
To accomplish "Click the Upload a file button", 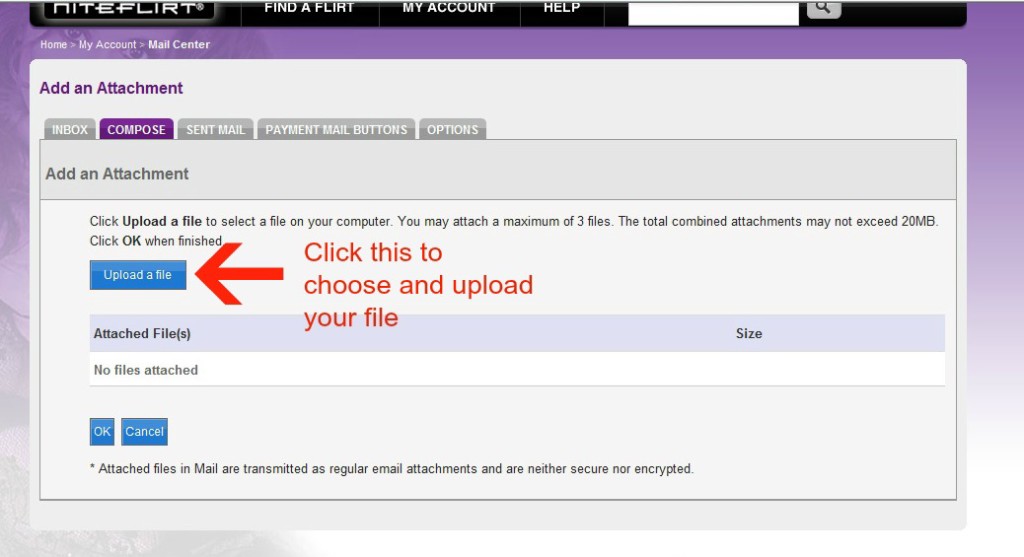I will click(138, 275).
